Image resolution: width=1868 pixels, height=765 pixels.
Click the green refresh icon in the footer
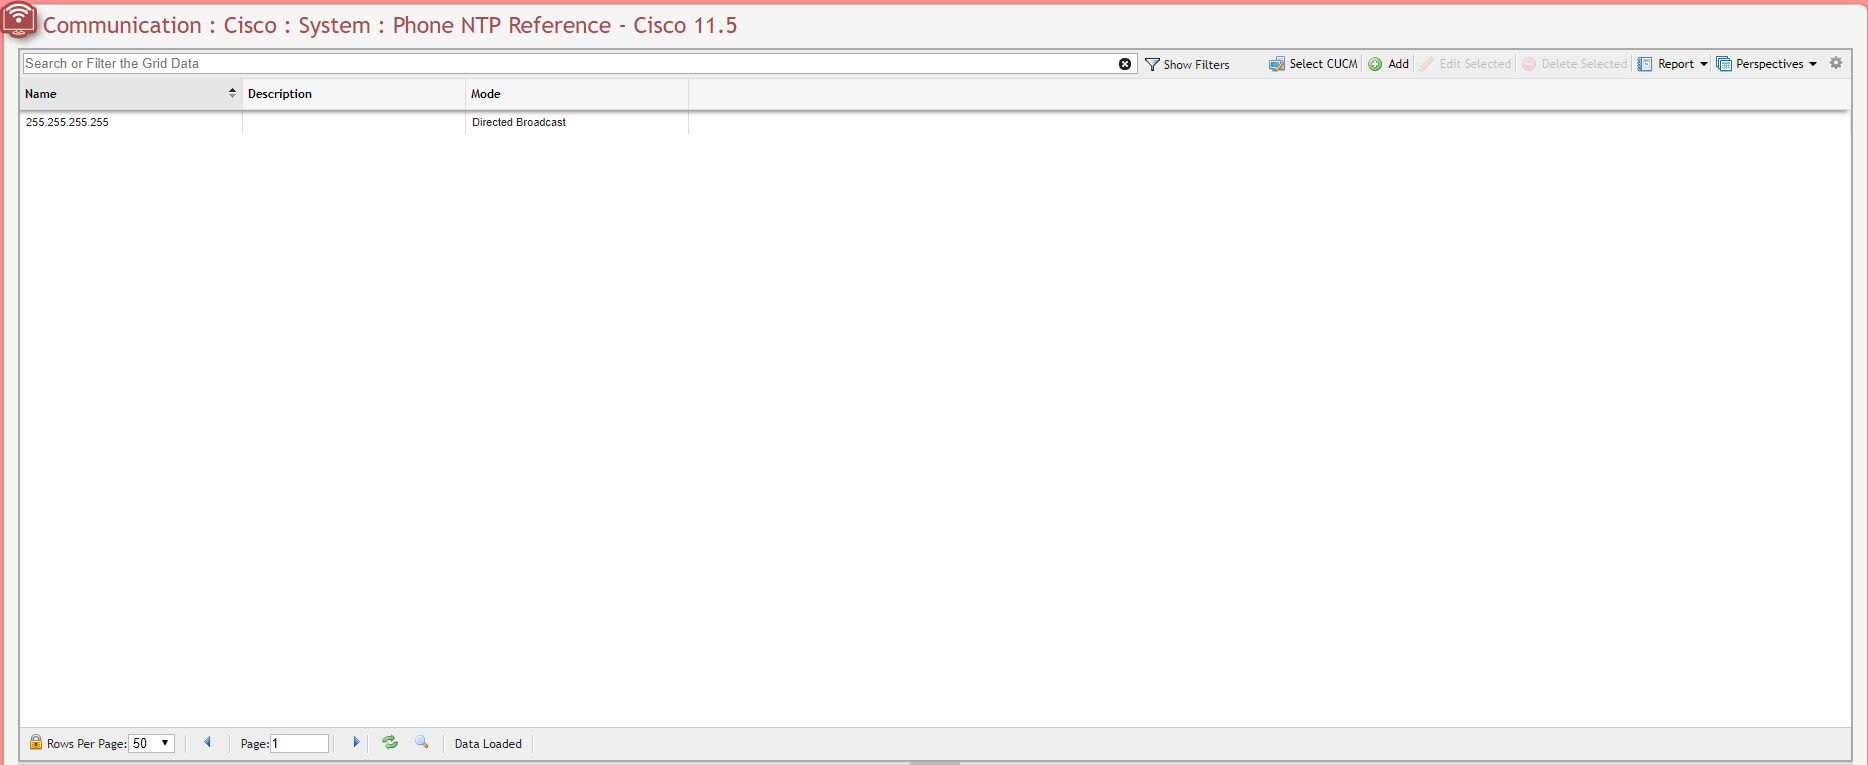[390, 742]
